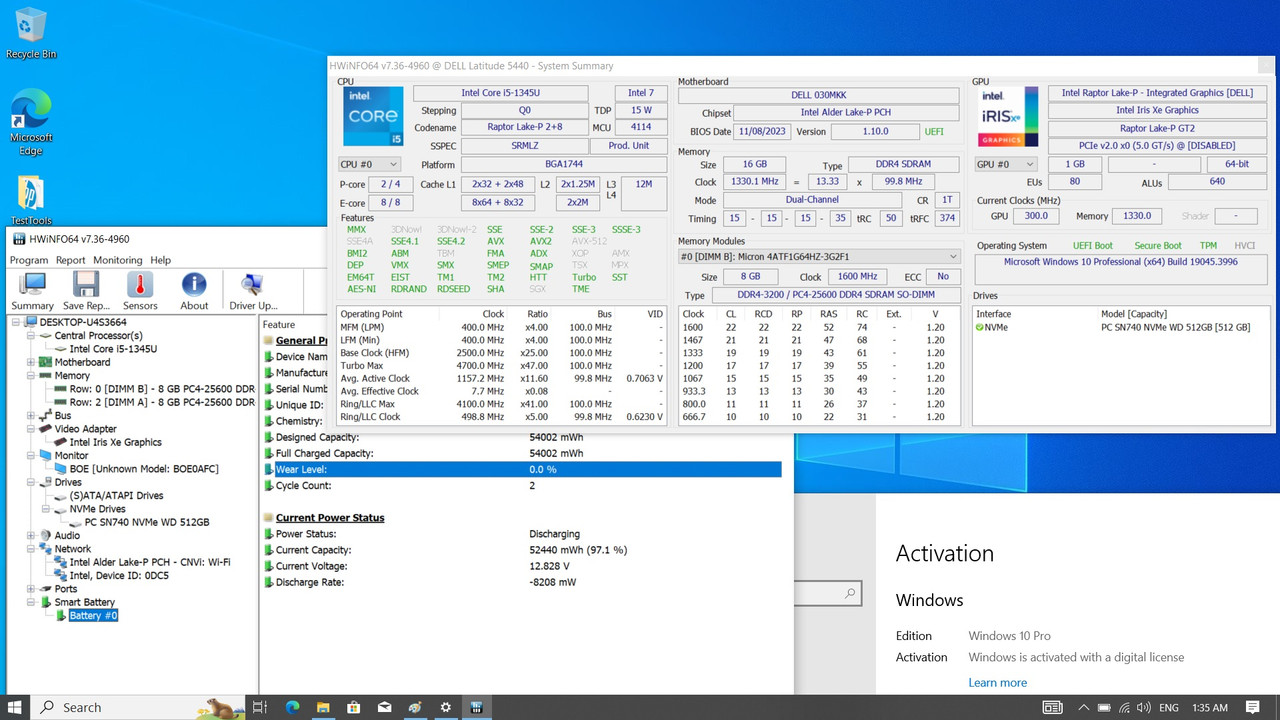
Task: Click the volume speaker tray icon
Action: coord(1145,708)
